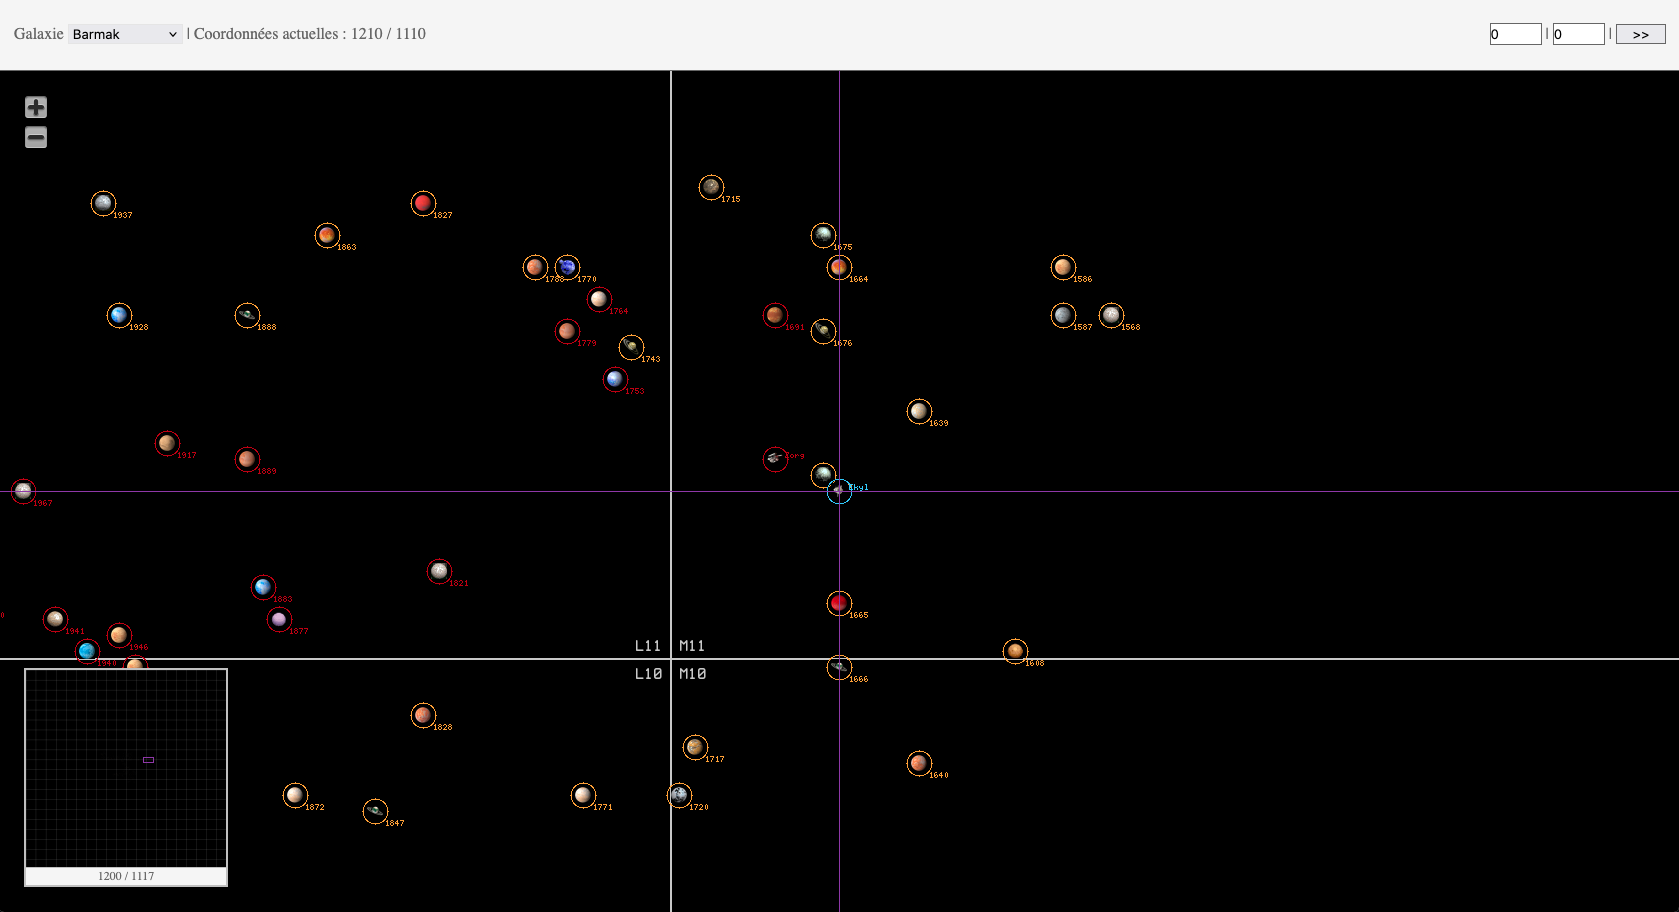This screenshot has height=912, width=1679.
Task: Select planet 1639
Action: point(919,411)
